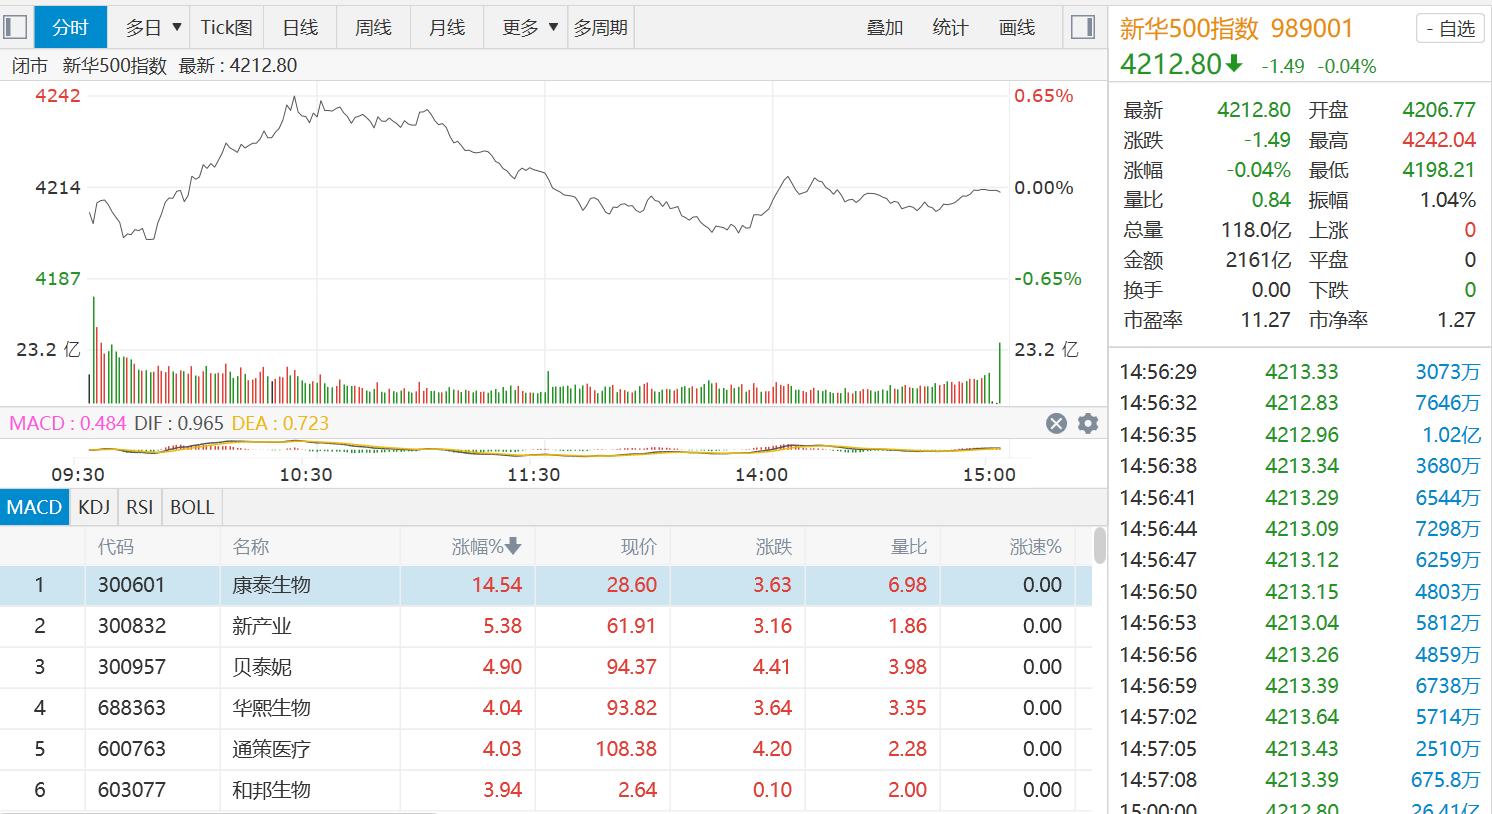Click the 市盈率 value 11.27
Screen dimensions: 1492x814
point(1265,320)
